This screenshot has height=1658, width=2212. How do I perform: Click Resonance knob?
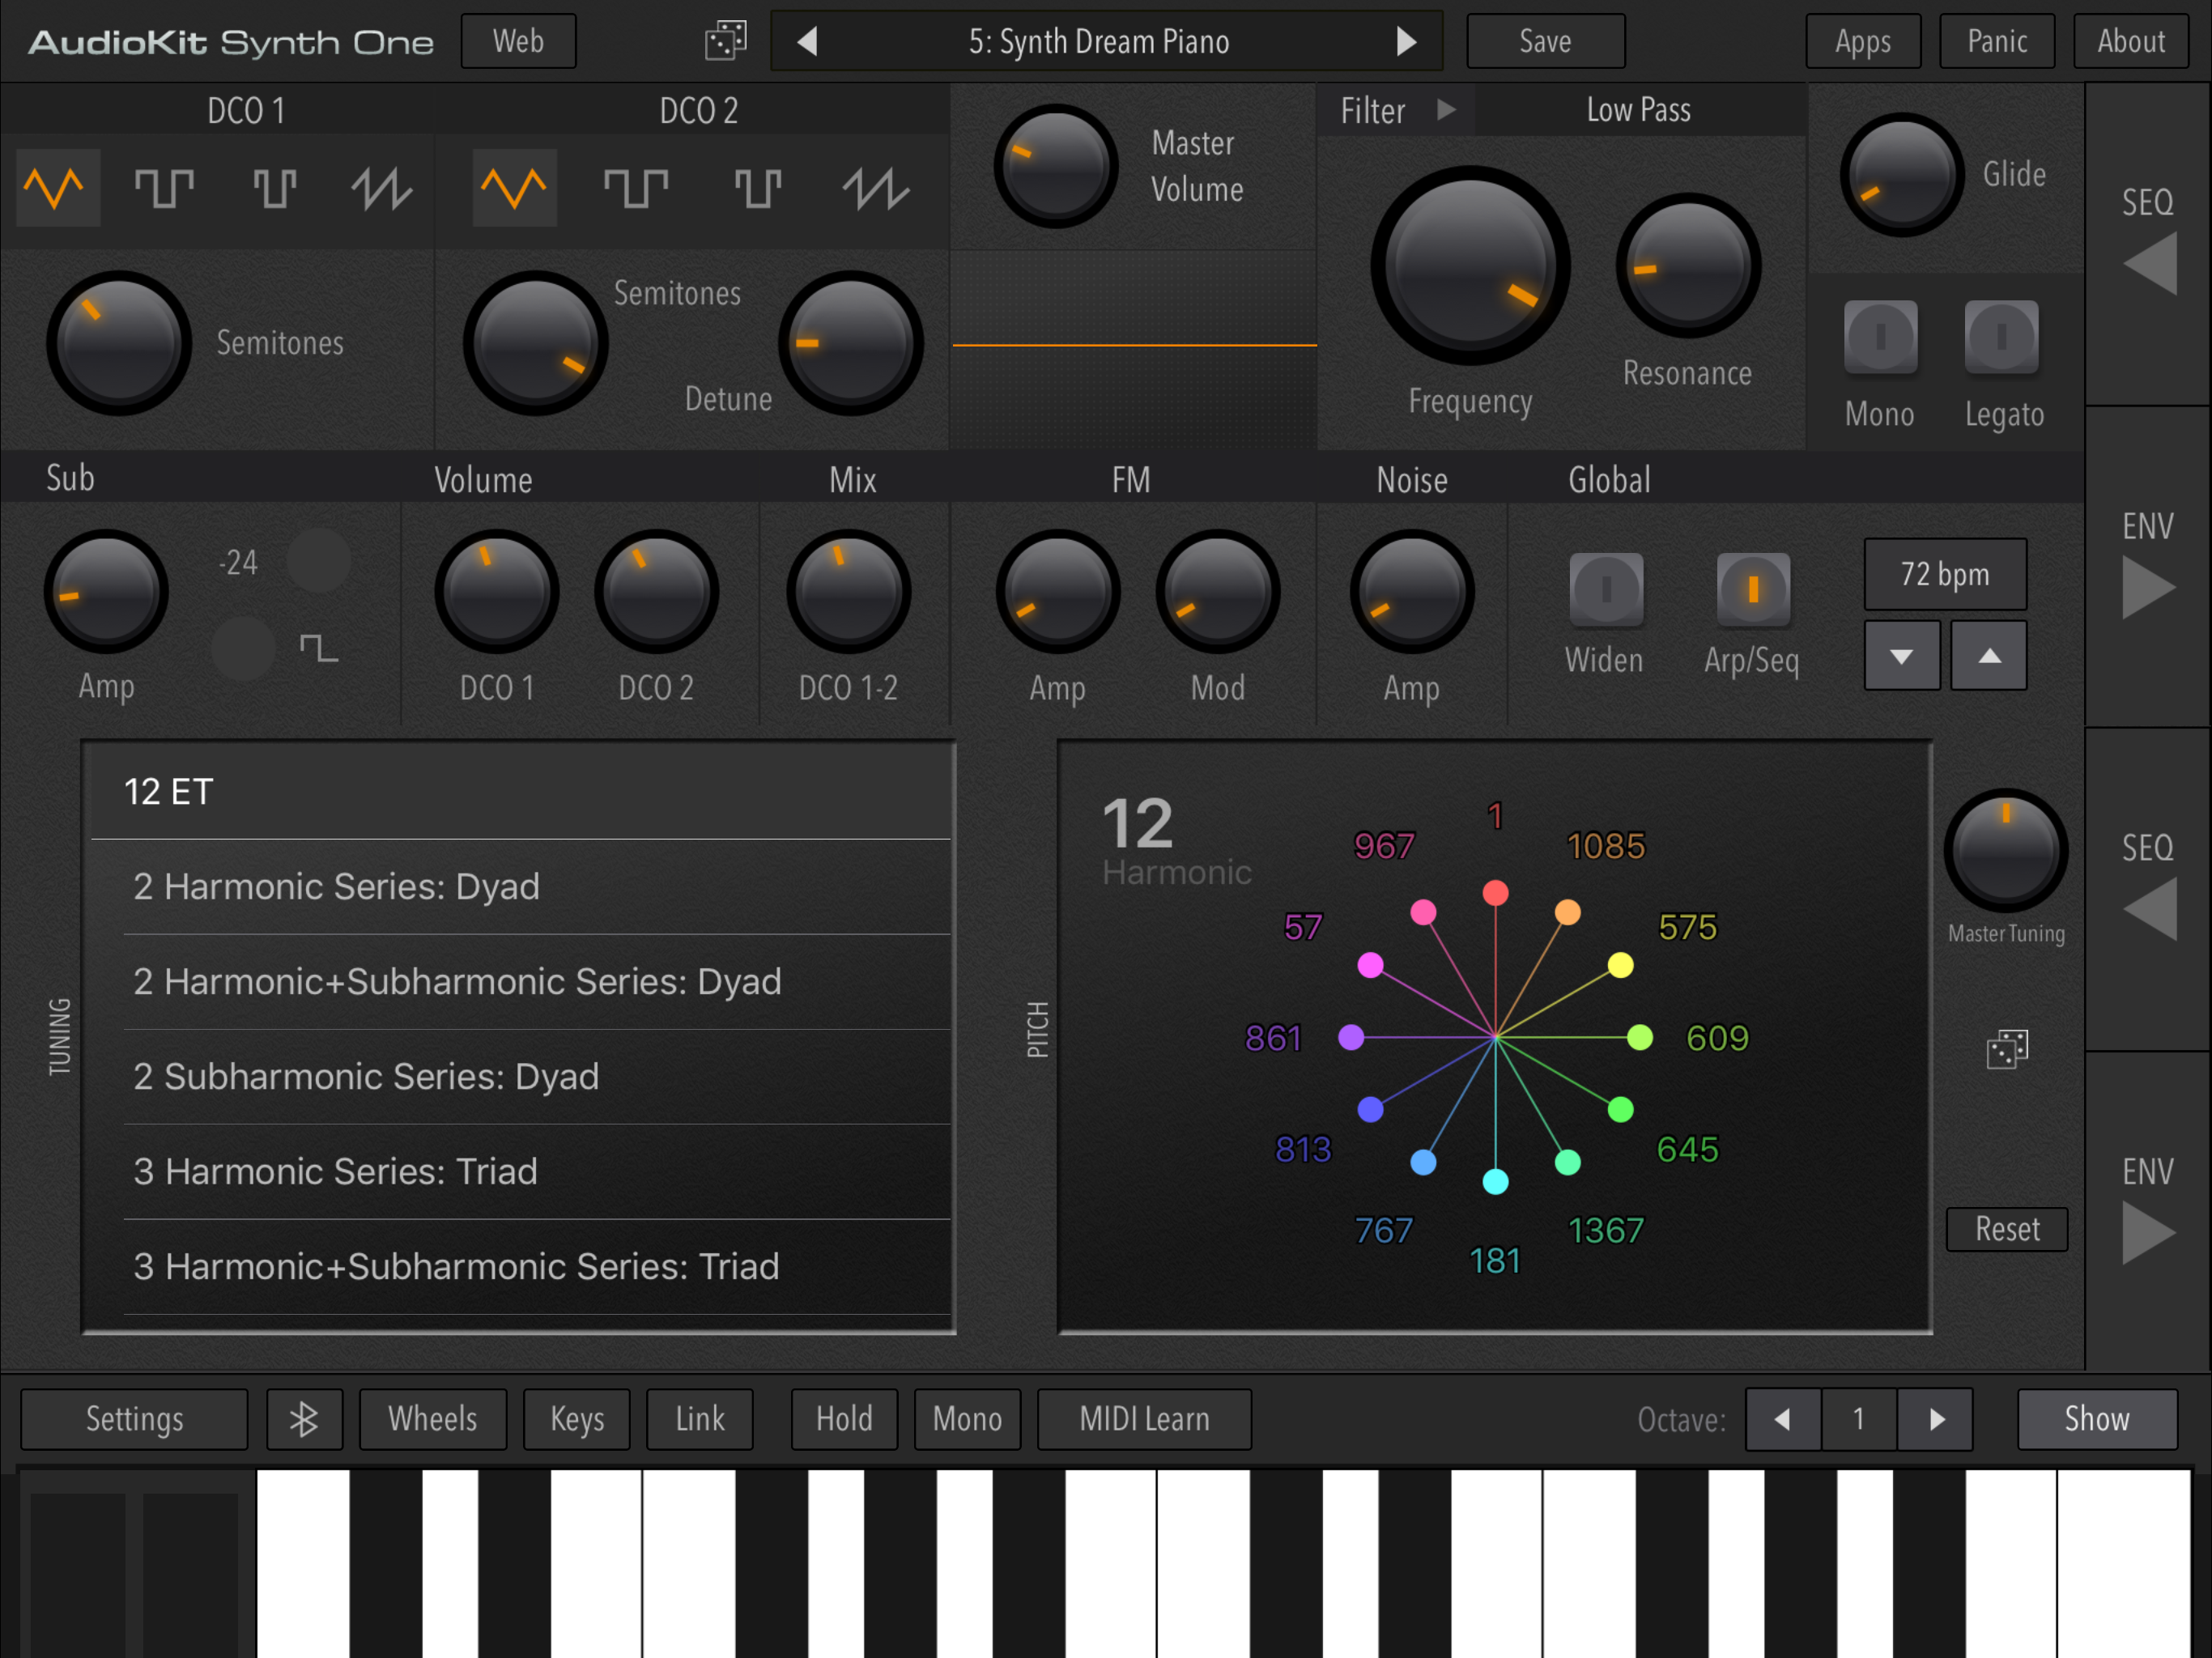pyautogui.click(x=1688, y=266)
